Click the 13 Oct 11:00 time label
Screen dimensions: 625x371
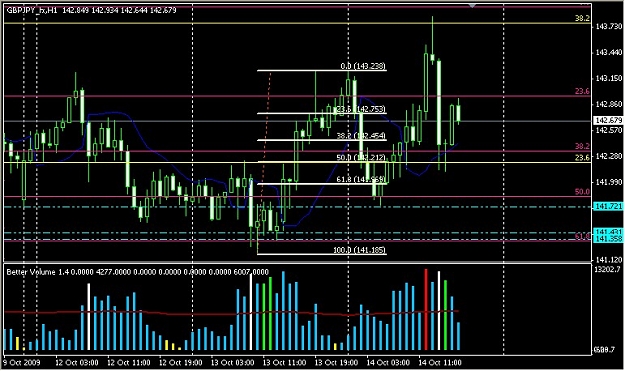pos(284,363)
